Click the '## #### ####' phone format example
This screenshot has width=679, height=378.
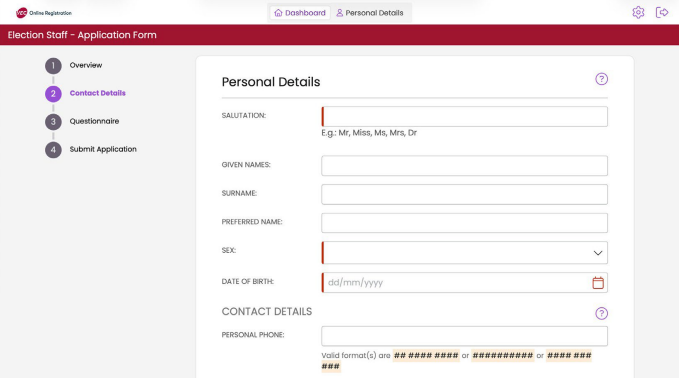(426, 355)
